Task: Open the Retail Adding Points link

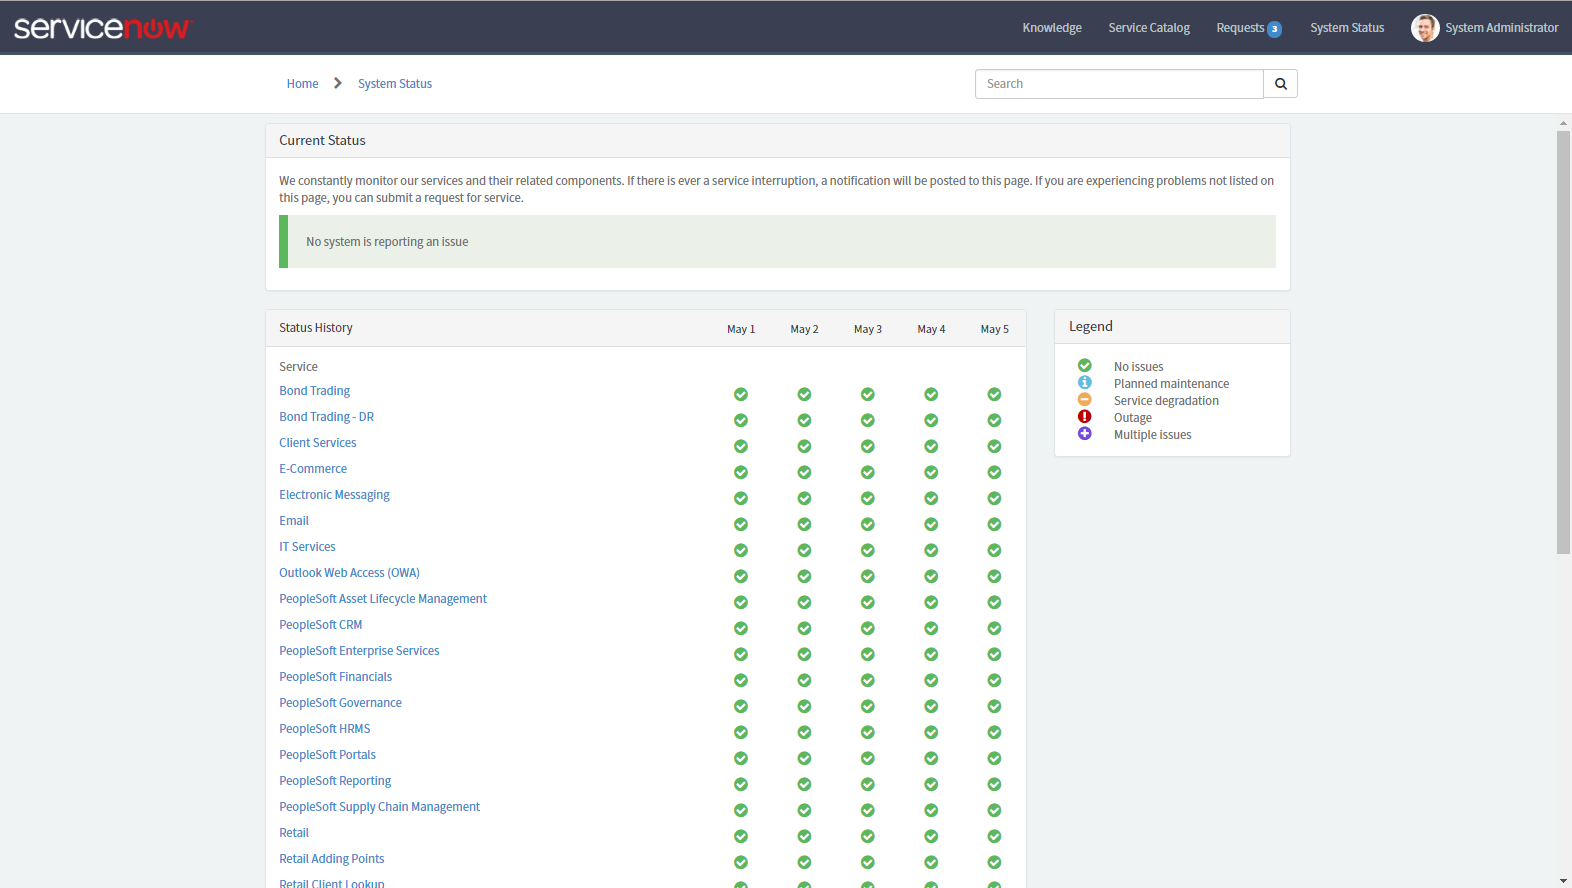Action: [332, 859]
